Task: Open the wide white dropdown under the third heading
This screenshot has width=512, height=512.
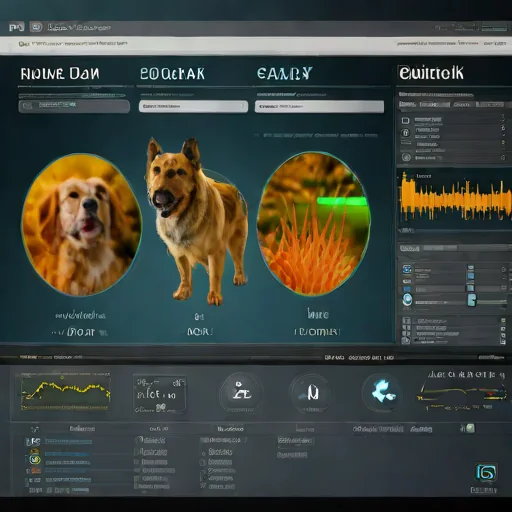Action: tap(319, 107)
